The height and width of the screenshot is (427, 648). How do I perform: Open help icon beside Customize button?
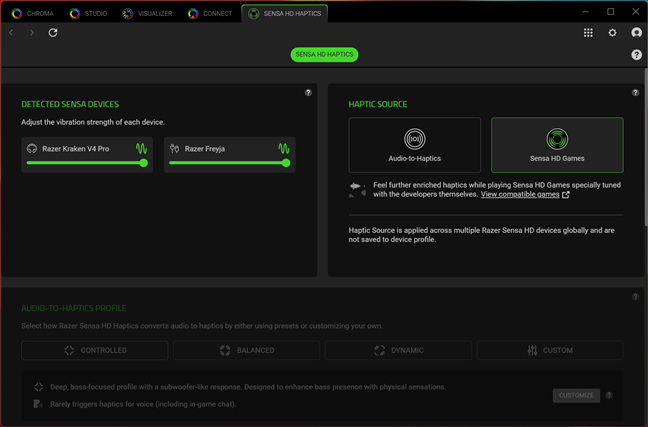pyautogui.click(x=609, y=396)
